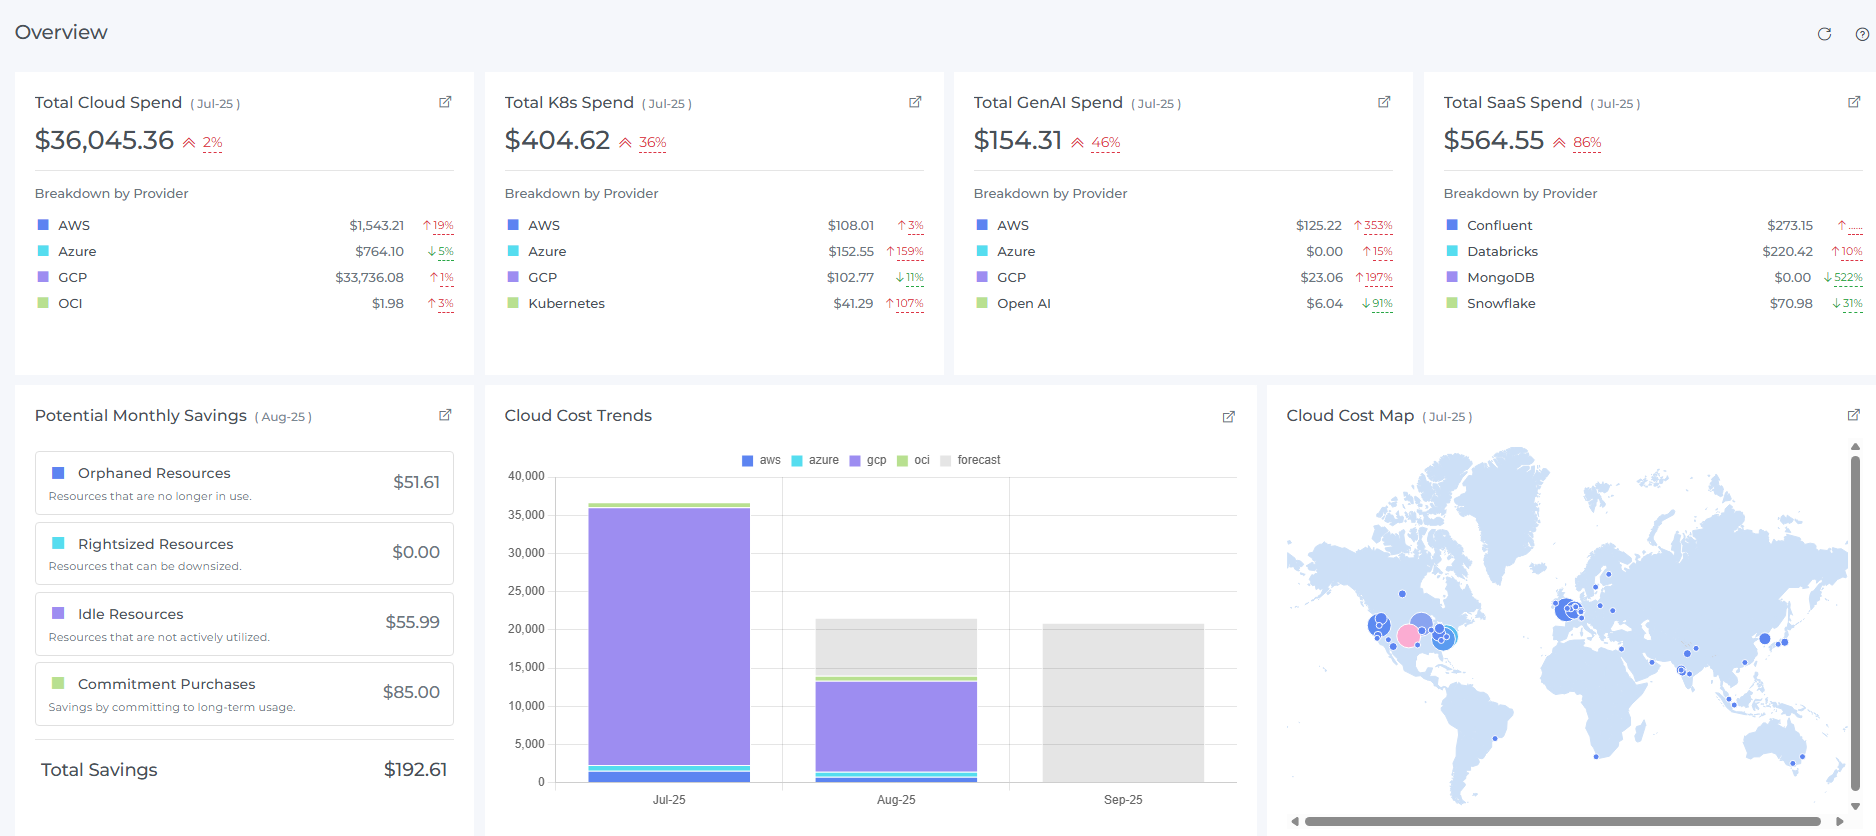Toggle the aws series in chart legend
This screenshot has width=1876, height=836.
[x=761, y=461]
